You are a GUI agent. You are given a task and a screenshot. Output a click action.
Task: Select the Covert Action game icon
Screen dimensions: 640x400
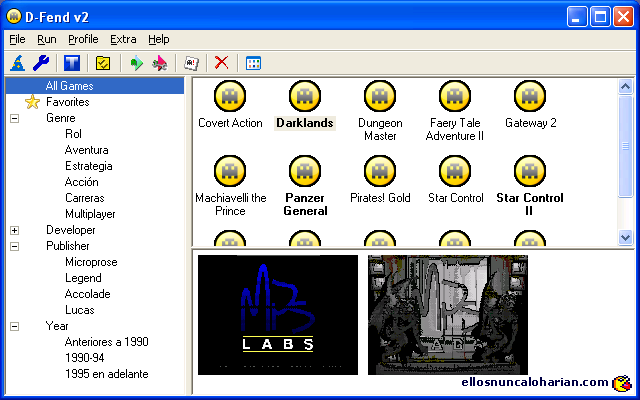click(x=230, y=96)
